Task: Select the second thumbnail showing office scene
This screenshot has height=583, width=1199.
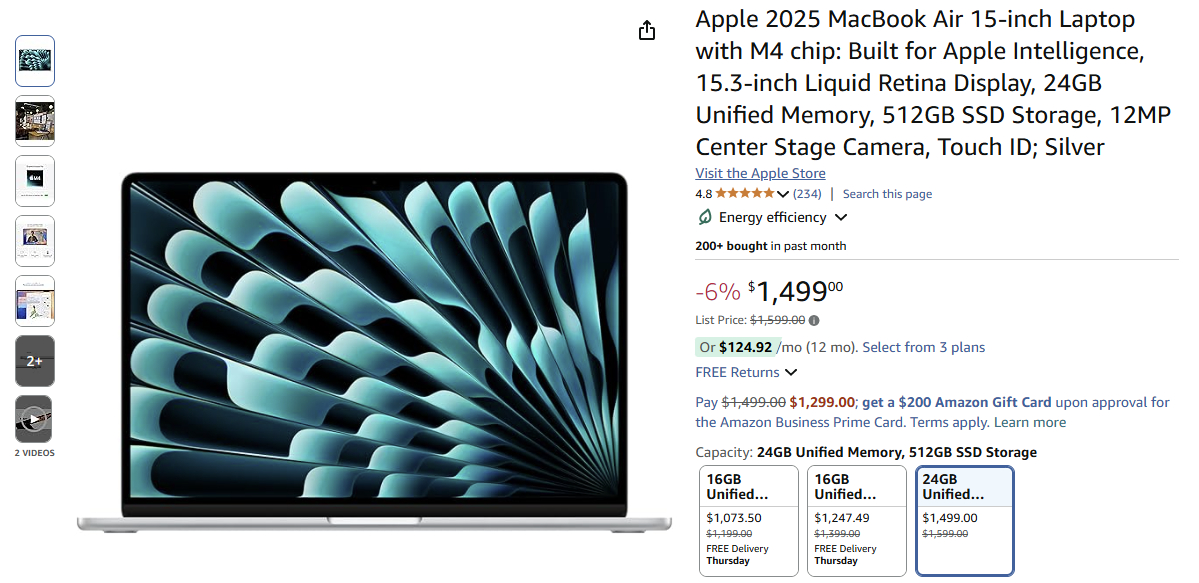Action: point(34,121)
